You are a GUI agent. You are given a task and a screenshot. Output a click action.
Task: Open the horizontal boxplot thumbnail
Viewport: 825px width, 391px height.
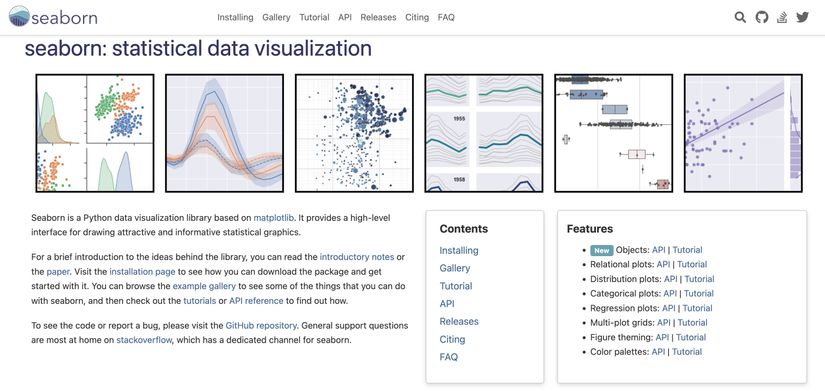613,133
